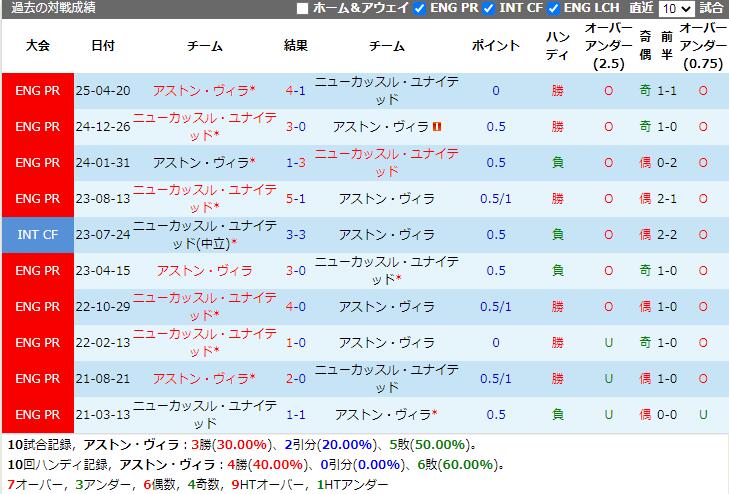Click the 3勝(30.00%) summary text
This screenshot has width=729, height=494.
(x=232, y=445)
